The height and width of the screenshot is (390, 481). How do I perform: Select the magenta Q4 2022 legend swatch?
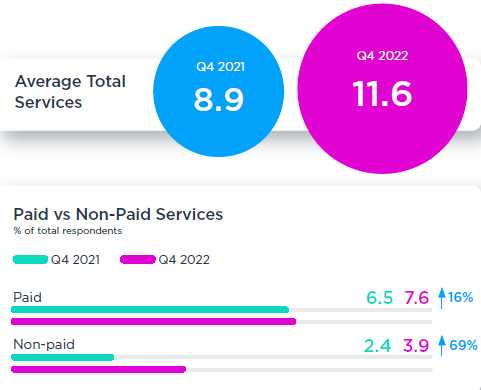[138, 259]
